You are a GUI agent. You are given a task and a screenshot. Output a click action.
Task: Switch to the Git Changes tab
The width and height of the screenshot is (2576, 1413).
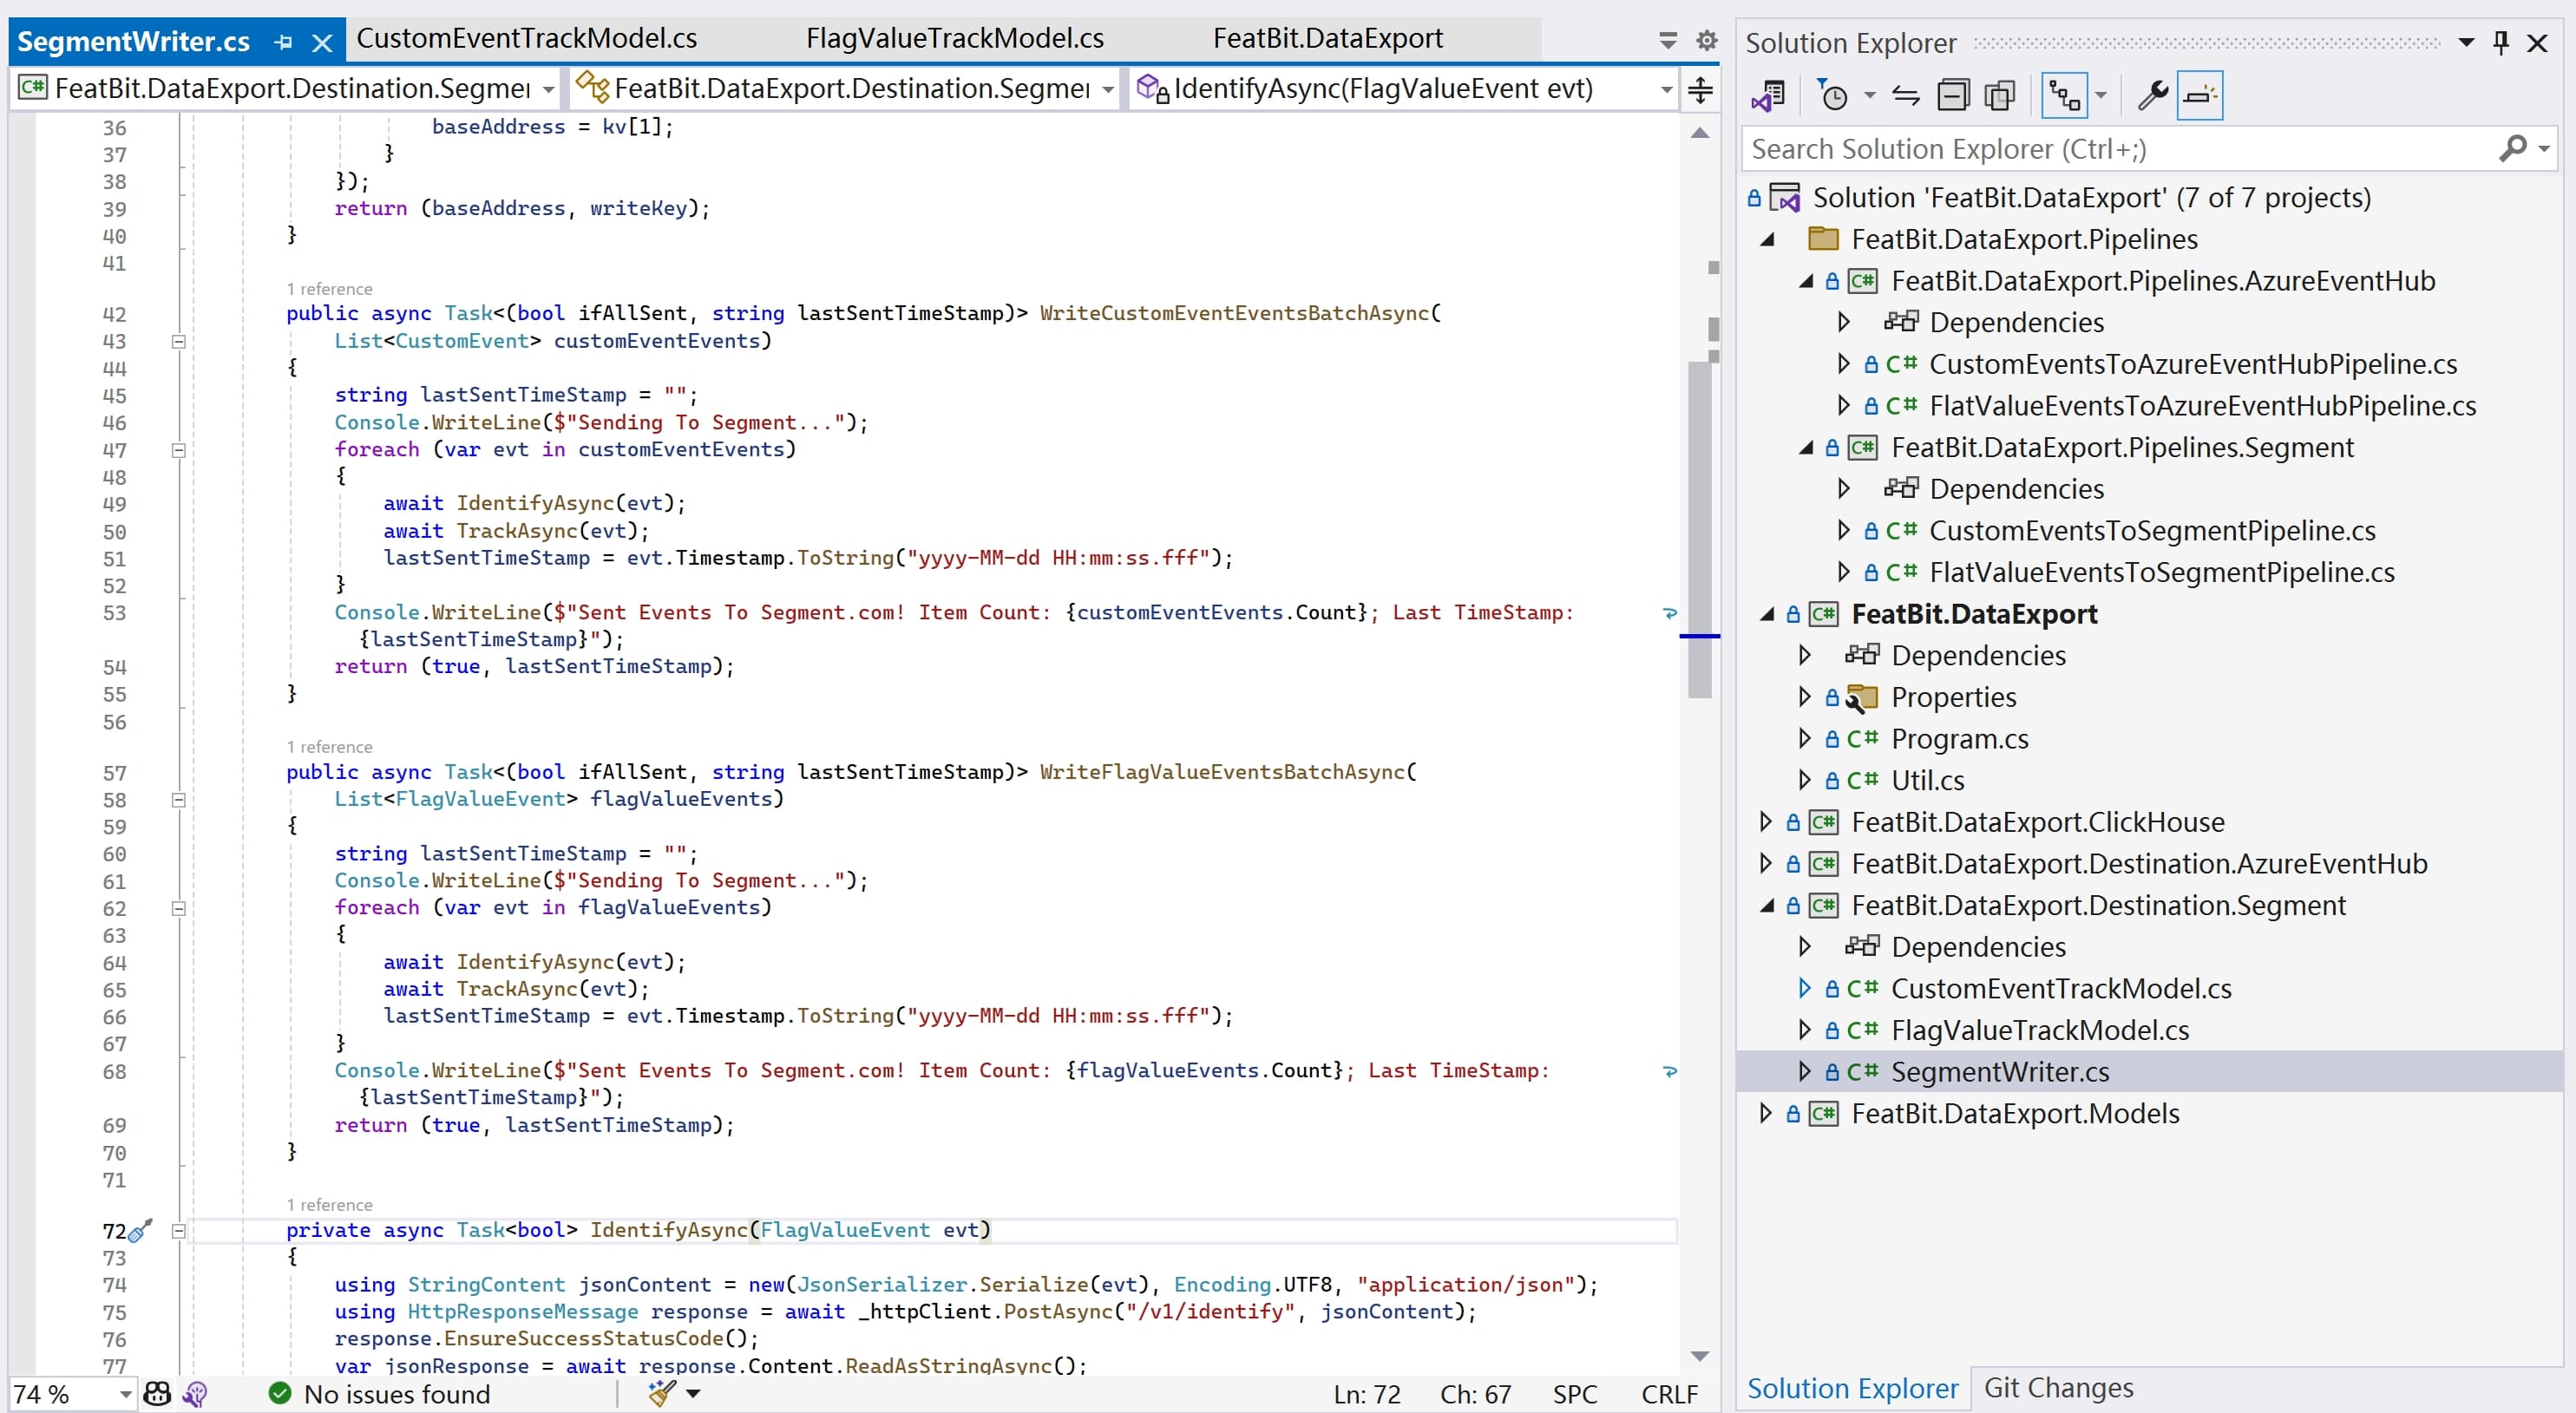click(x=2058, y=1387)
